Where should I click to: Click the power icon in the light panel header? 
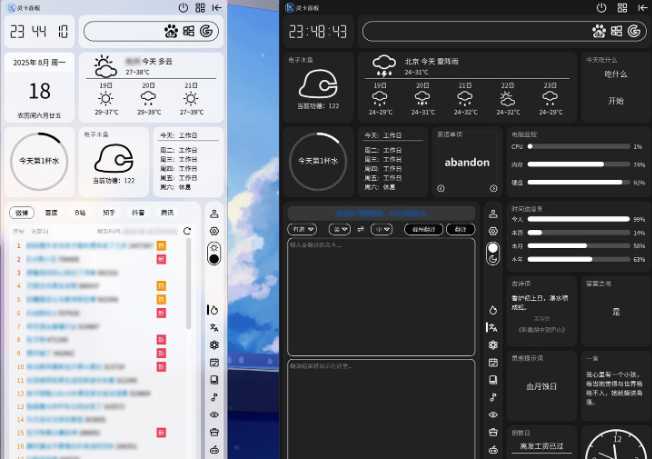pyautogui.click(x=183, y=8)
